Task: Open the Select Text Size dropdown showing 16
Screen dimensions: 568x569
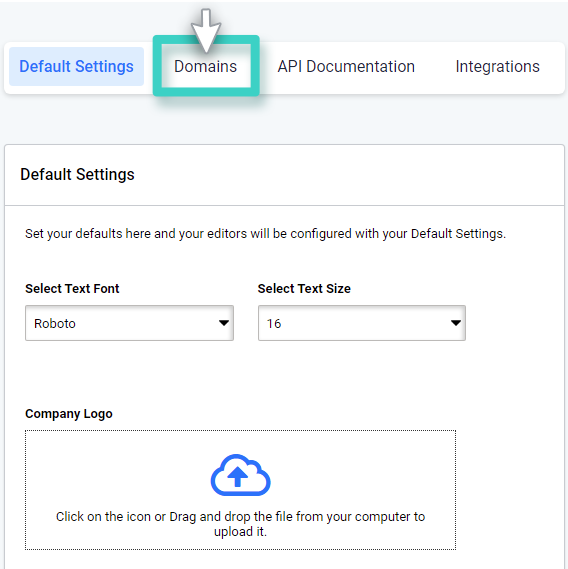Action: [362, 323]
